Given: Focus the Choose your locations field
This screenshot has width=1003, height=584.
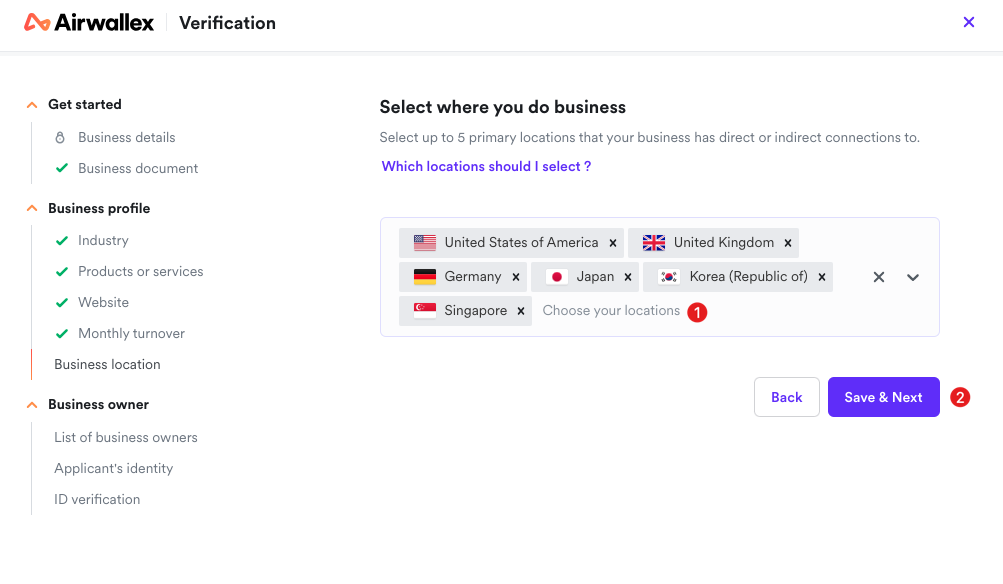Looking at the screenshot, I should (611, 311).
